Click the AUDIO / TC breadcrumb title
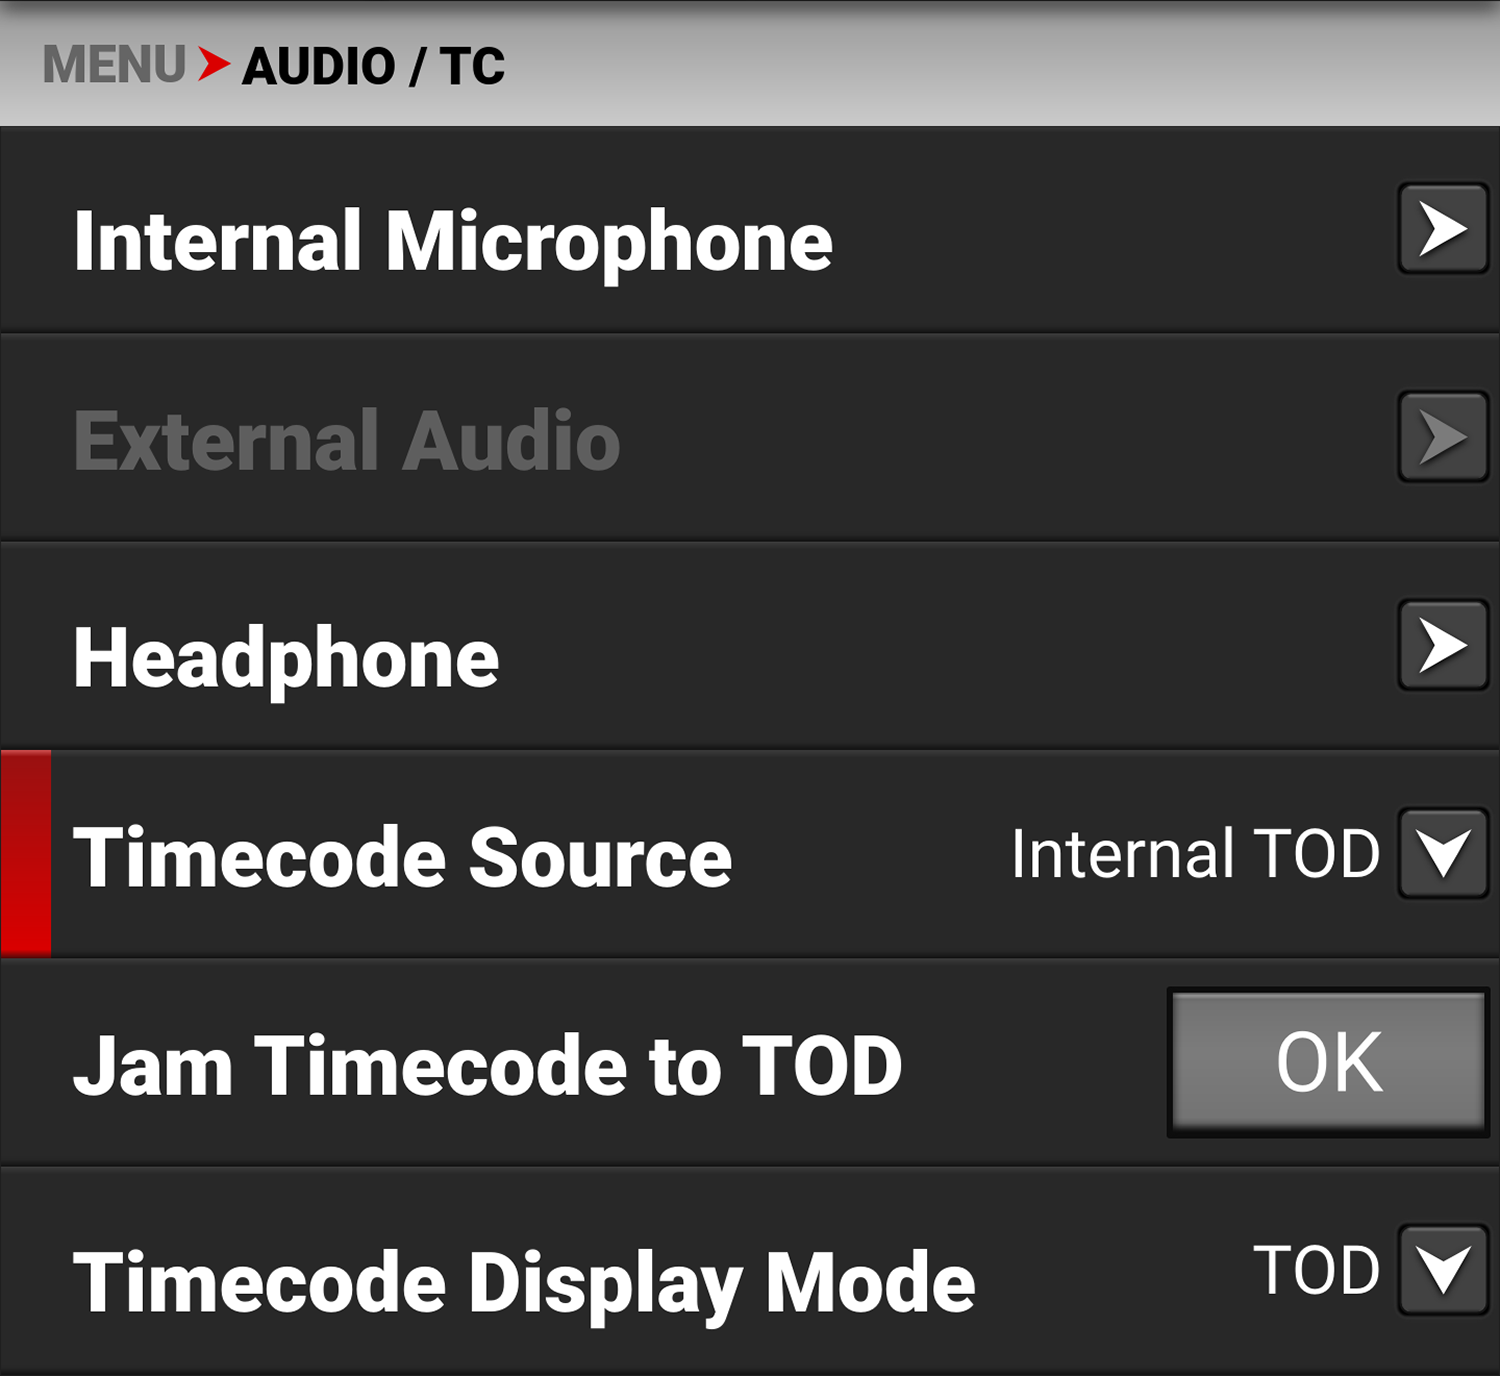The image size is (1500, 1376). point(373,67)
